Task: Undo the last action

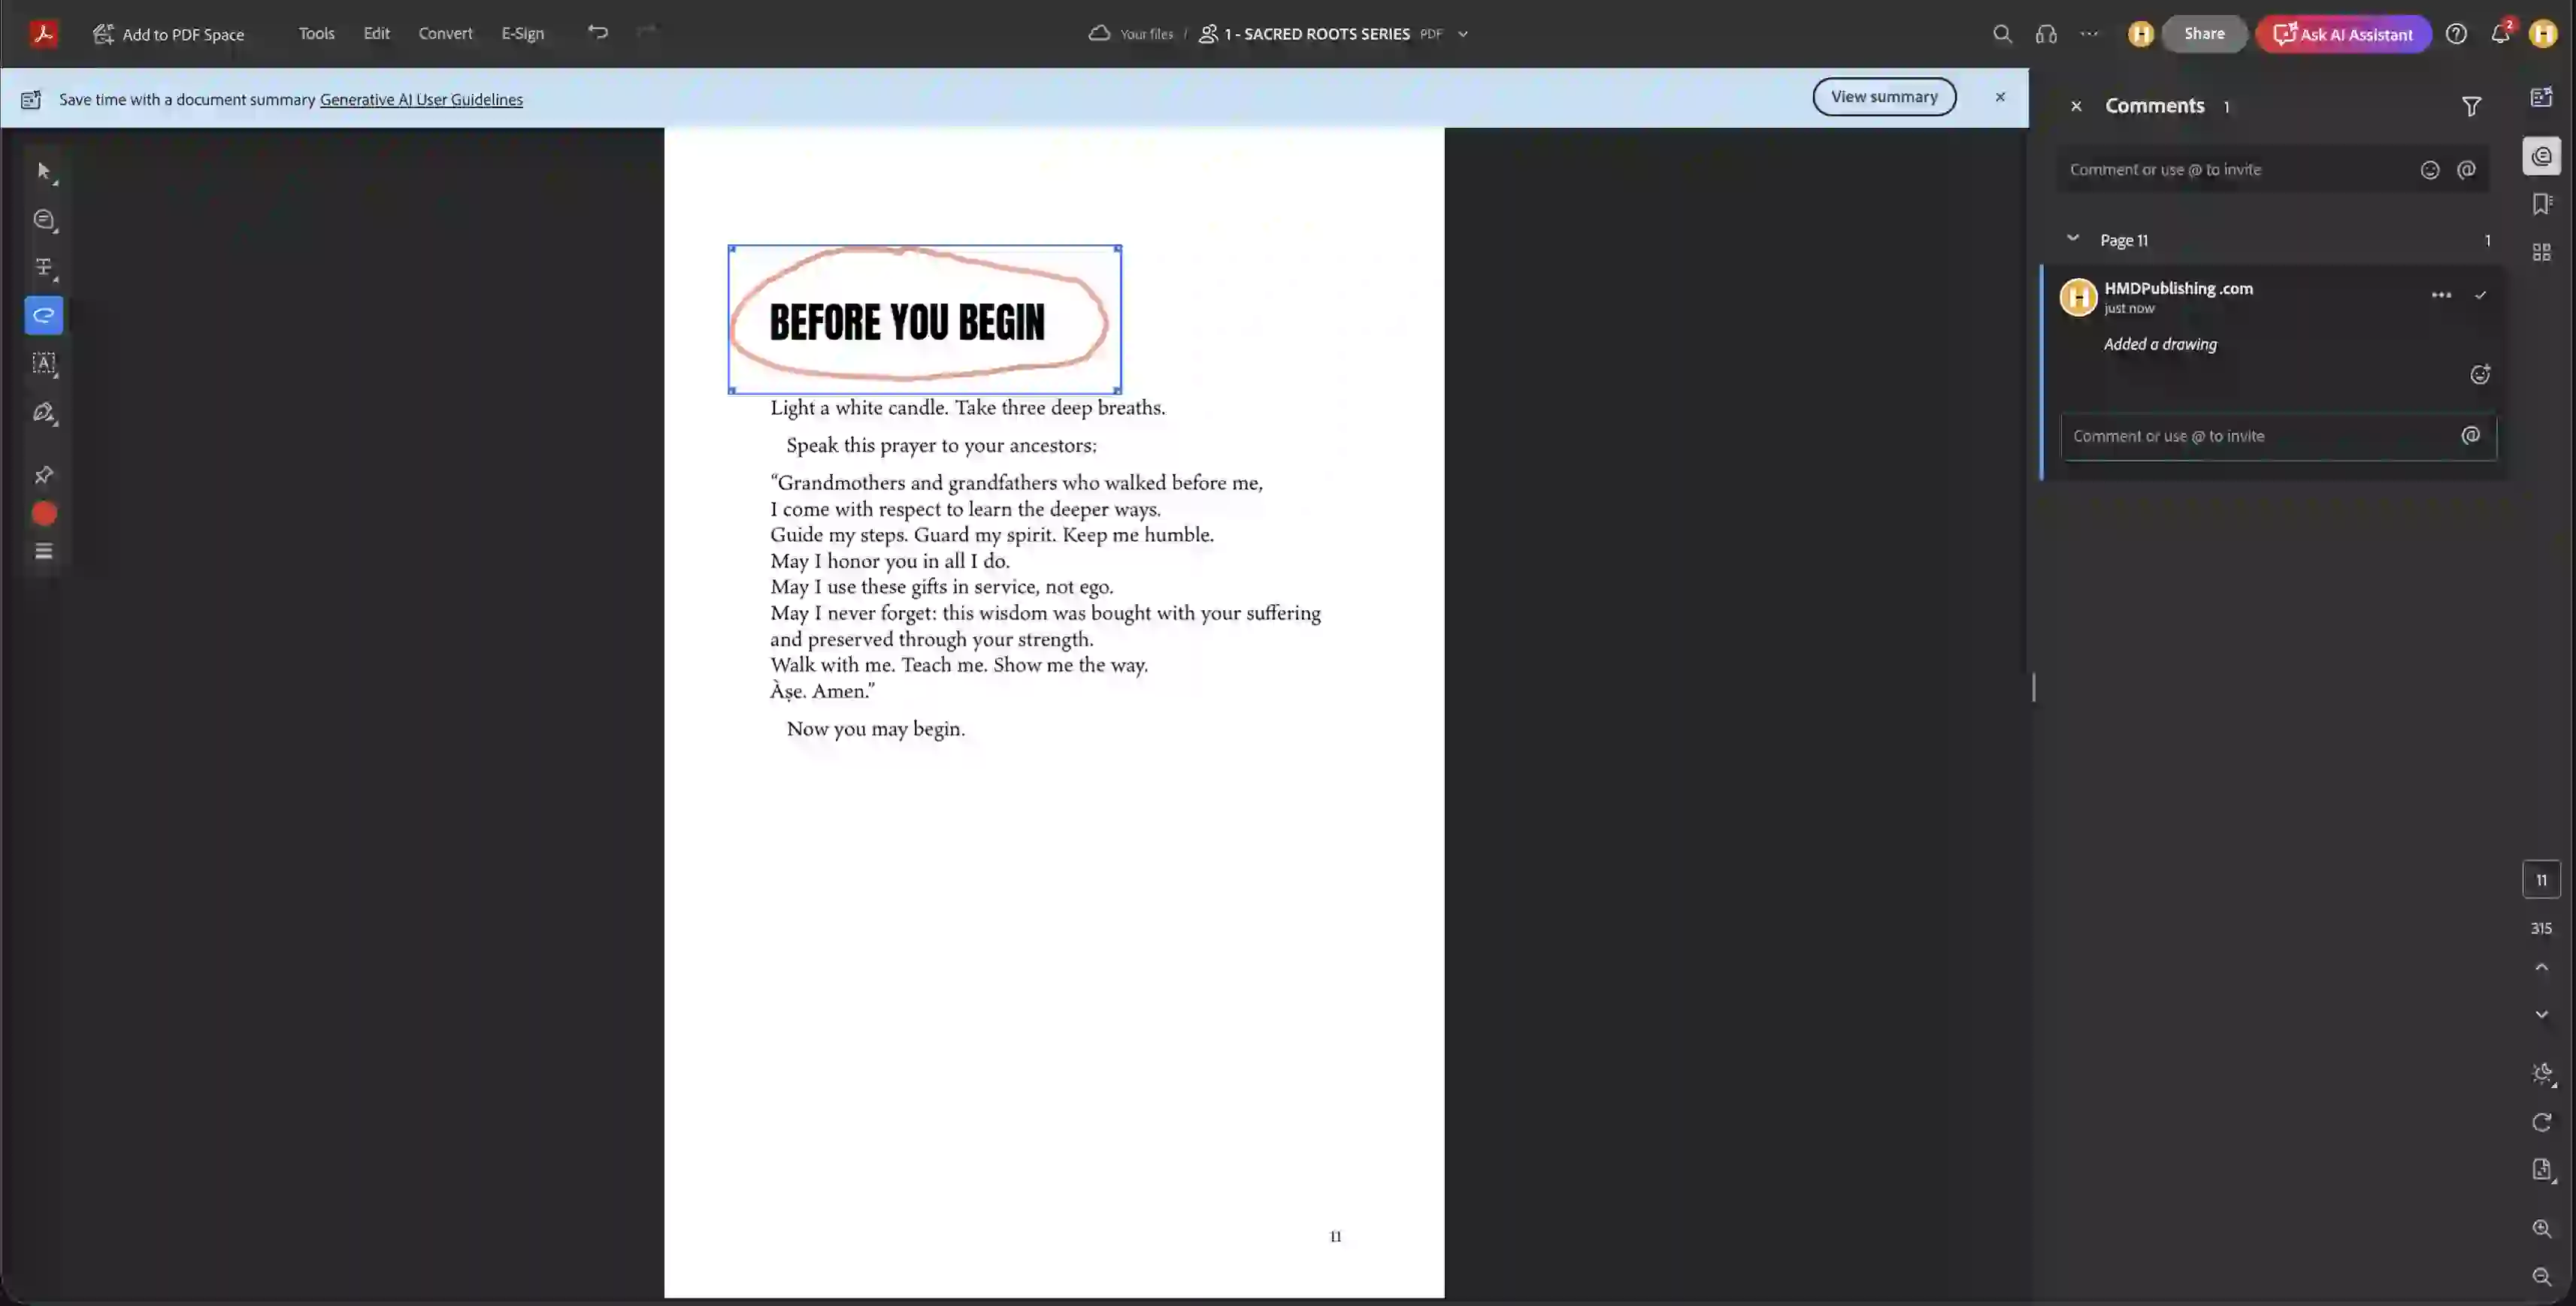Action: pyautogui.click(x=598, y=32)
